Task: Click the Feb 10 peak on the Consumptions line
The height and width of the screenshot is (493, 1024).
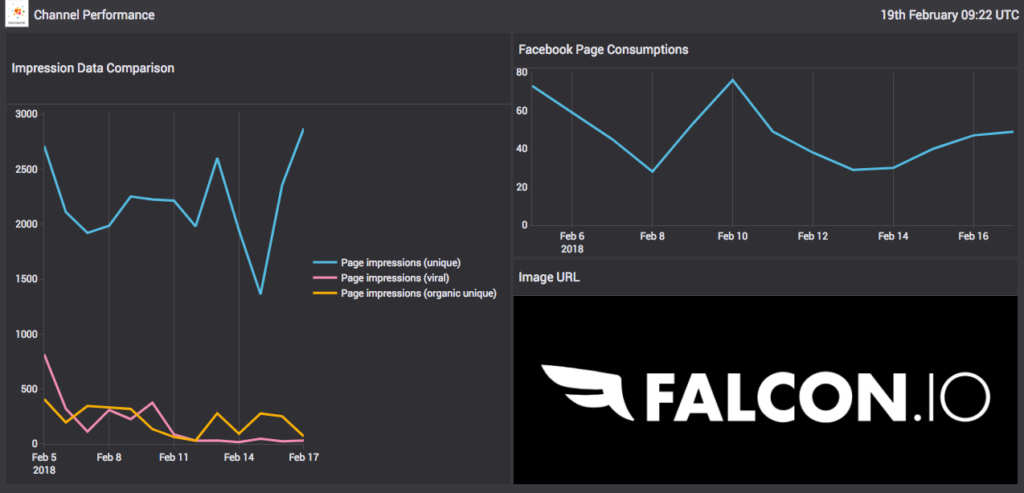Action: (x=732, y=80)
